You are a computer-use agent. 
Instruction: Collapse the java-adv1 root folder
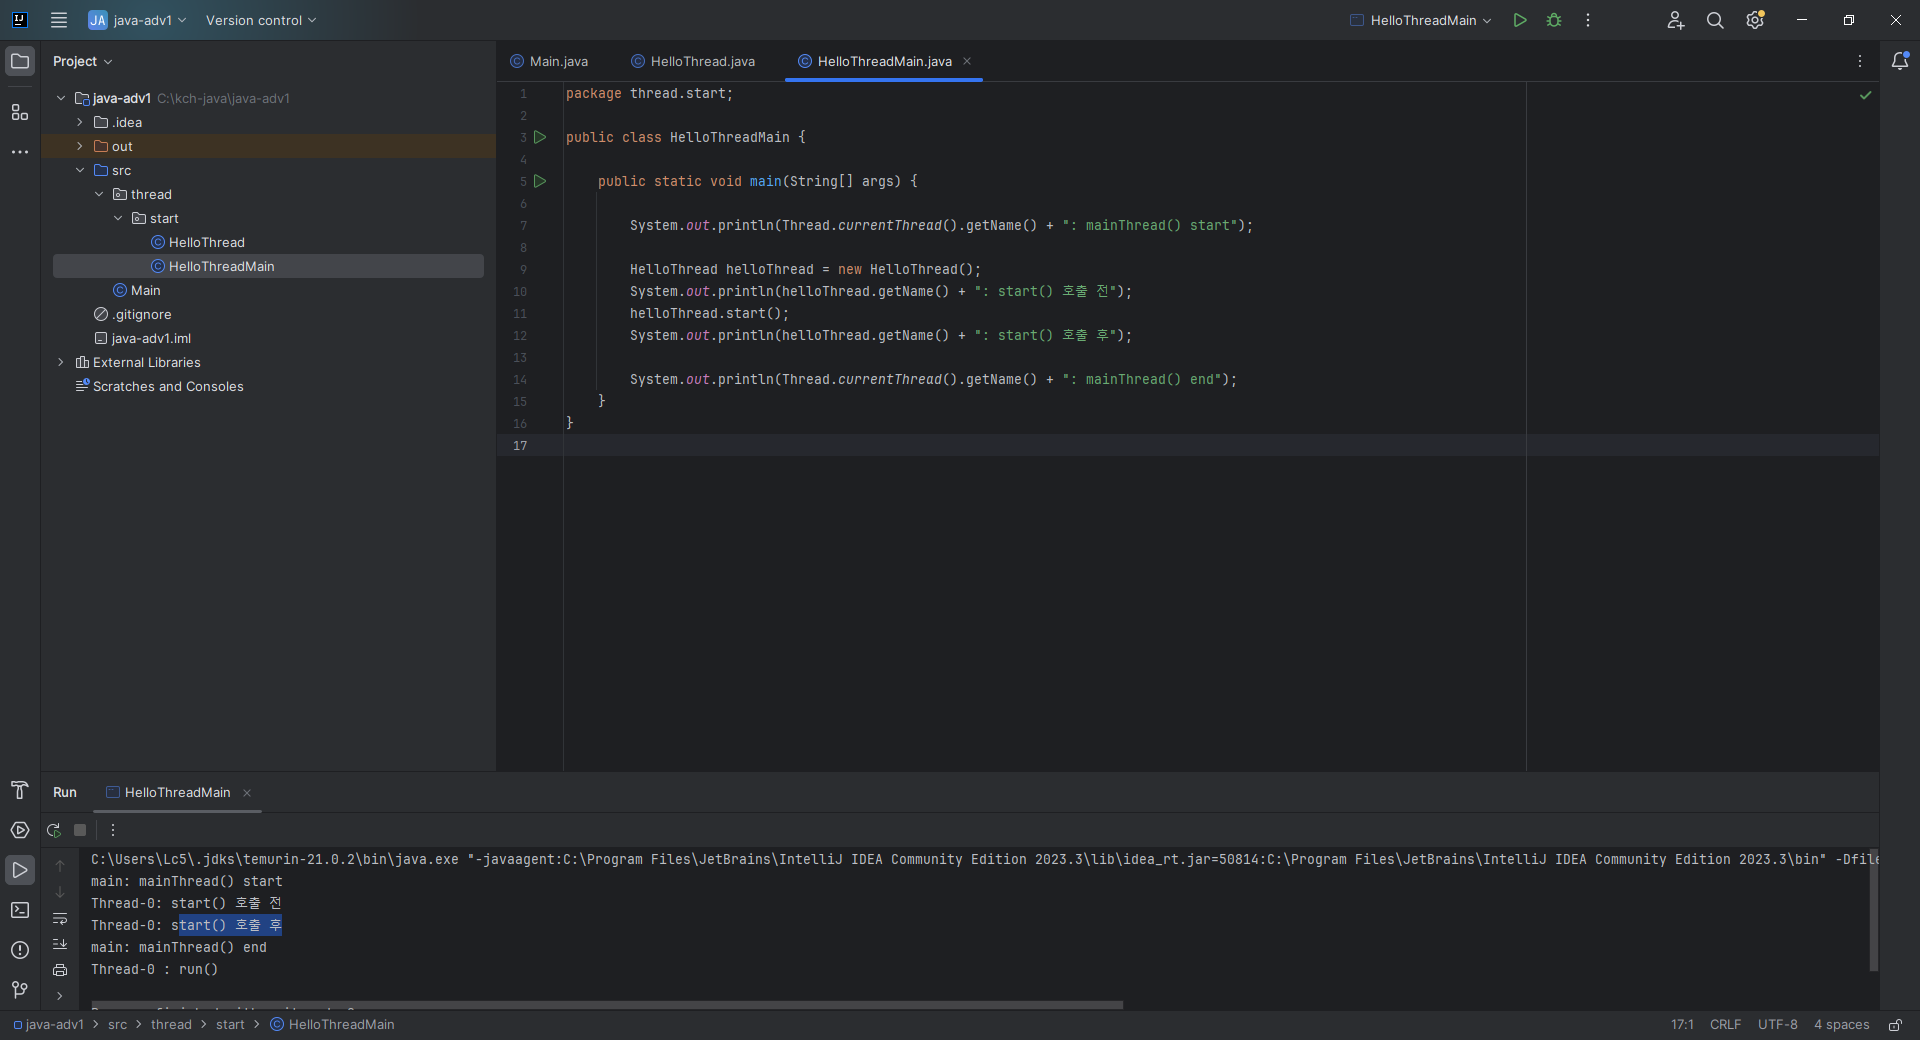pos(61,98)
